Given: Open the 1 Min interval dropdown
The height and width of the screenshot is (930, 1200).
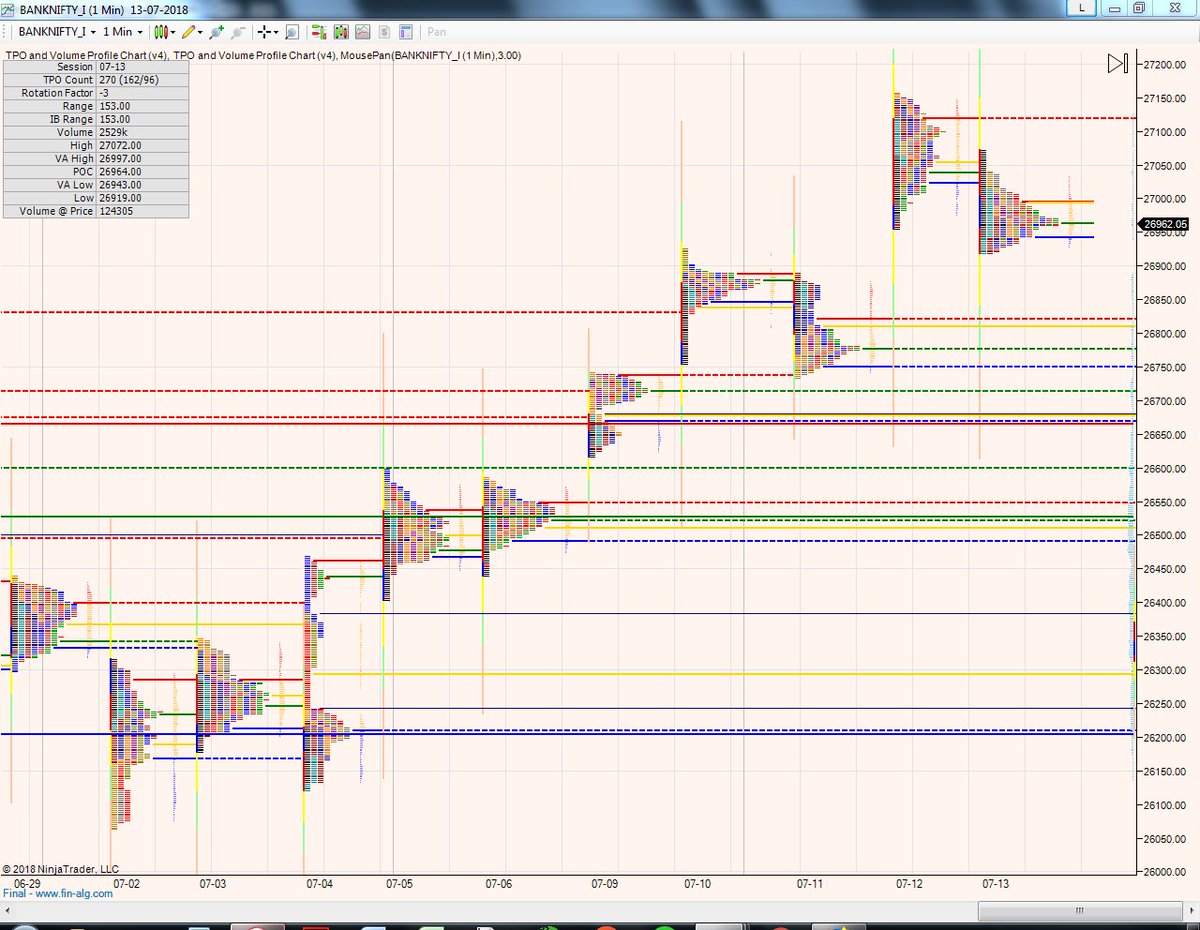Looking at the screenshot, I should (123, 32).
